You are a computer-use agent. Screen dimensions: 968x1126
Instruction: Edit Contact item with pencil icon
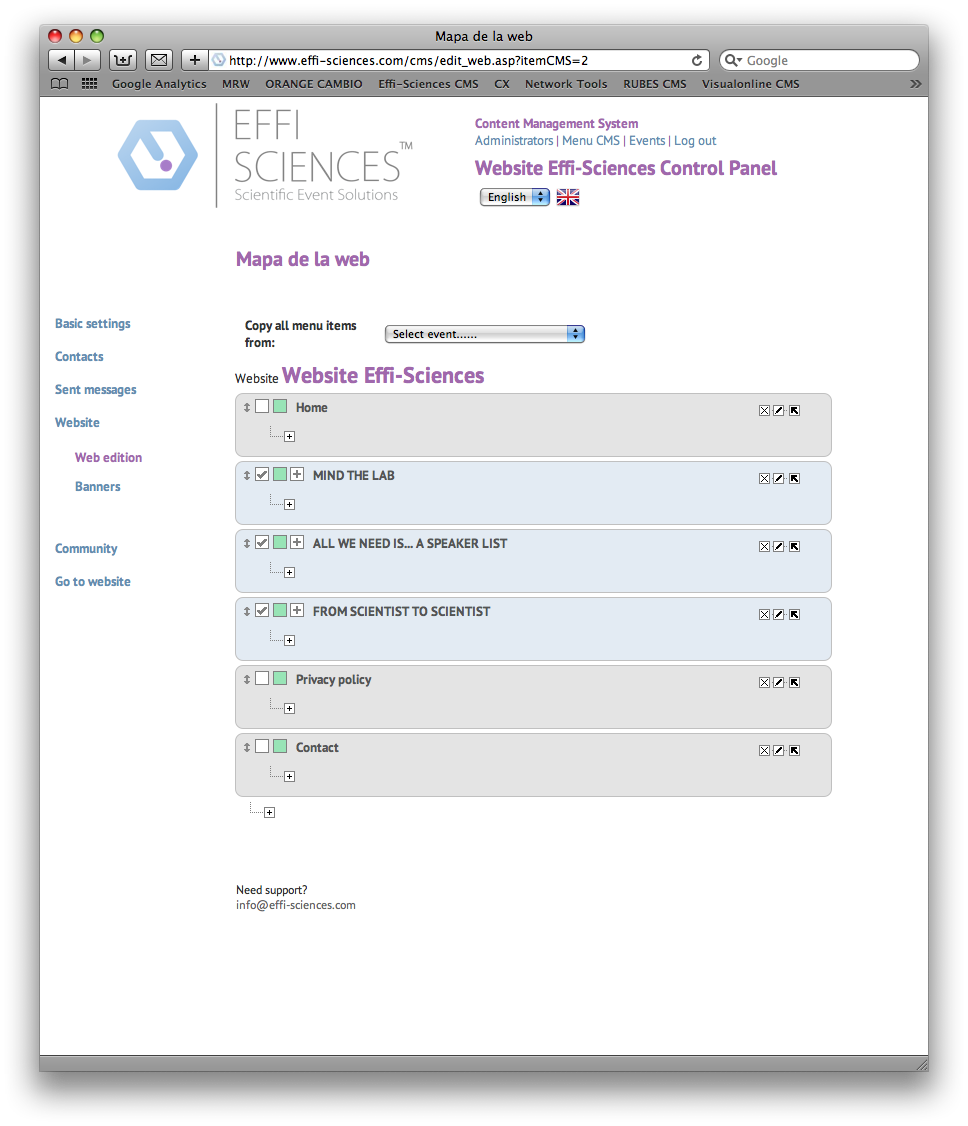pos(778,750)
